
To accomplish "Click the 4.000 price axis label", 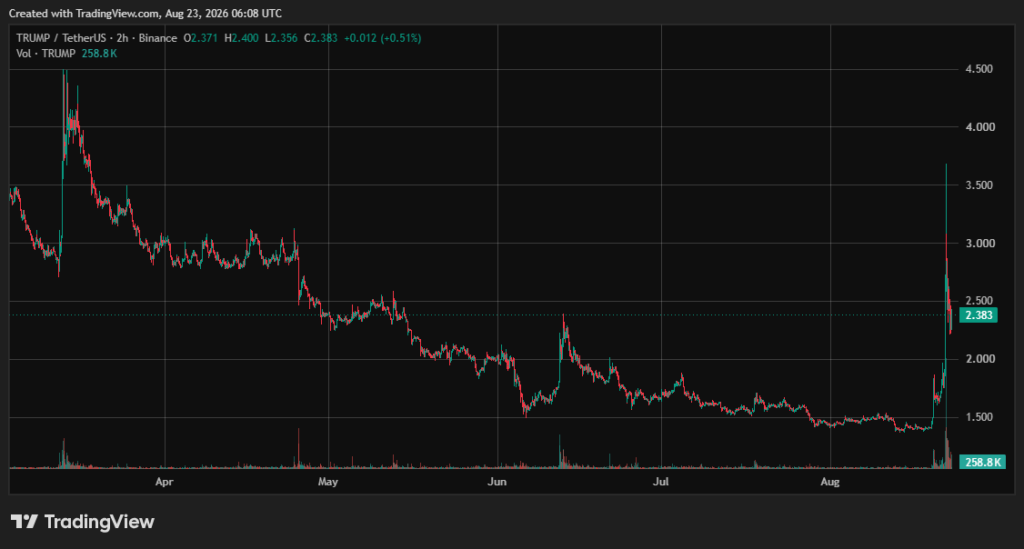I will (x=980, y=127).
